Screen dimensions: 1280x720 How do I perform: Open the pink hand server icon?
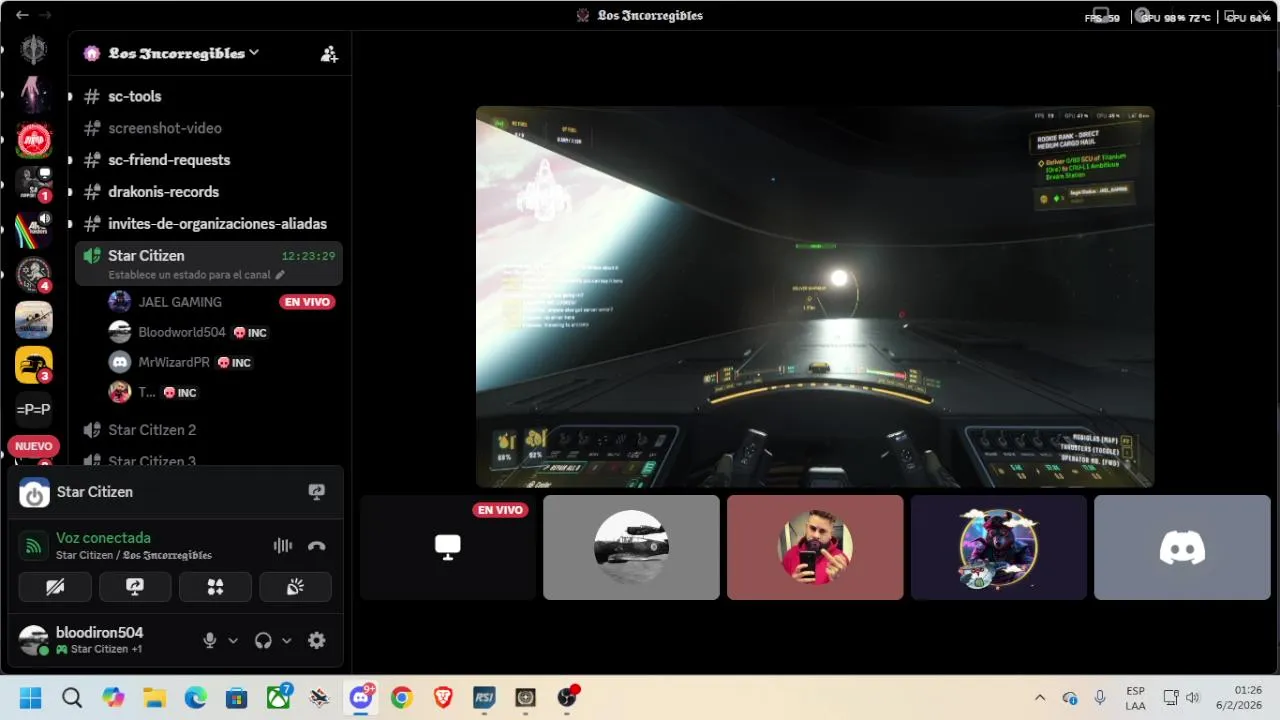34,95
